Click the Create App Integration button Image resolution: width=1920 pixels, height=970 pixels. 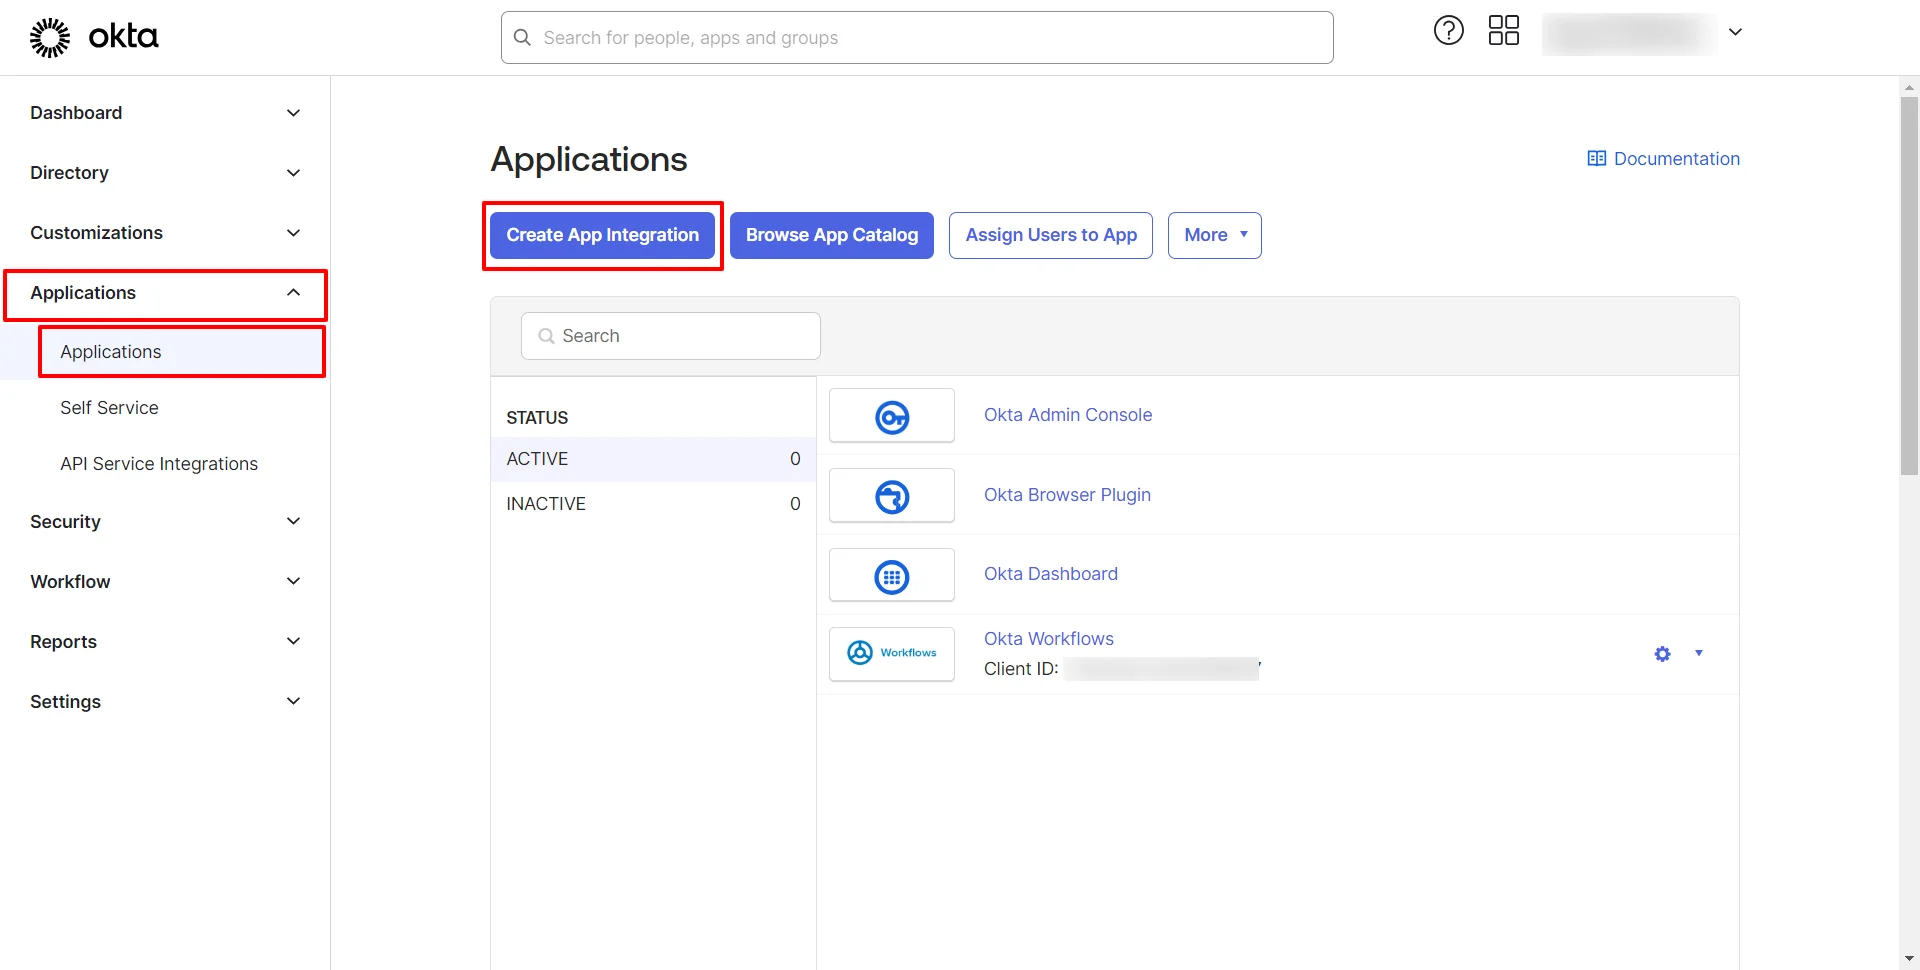click(602, 235)
